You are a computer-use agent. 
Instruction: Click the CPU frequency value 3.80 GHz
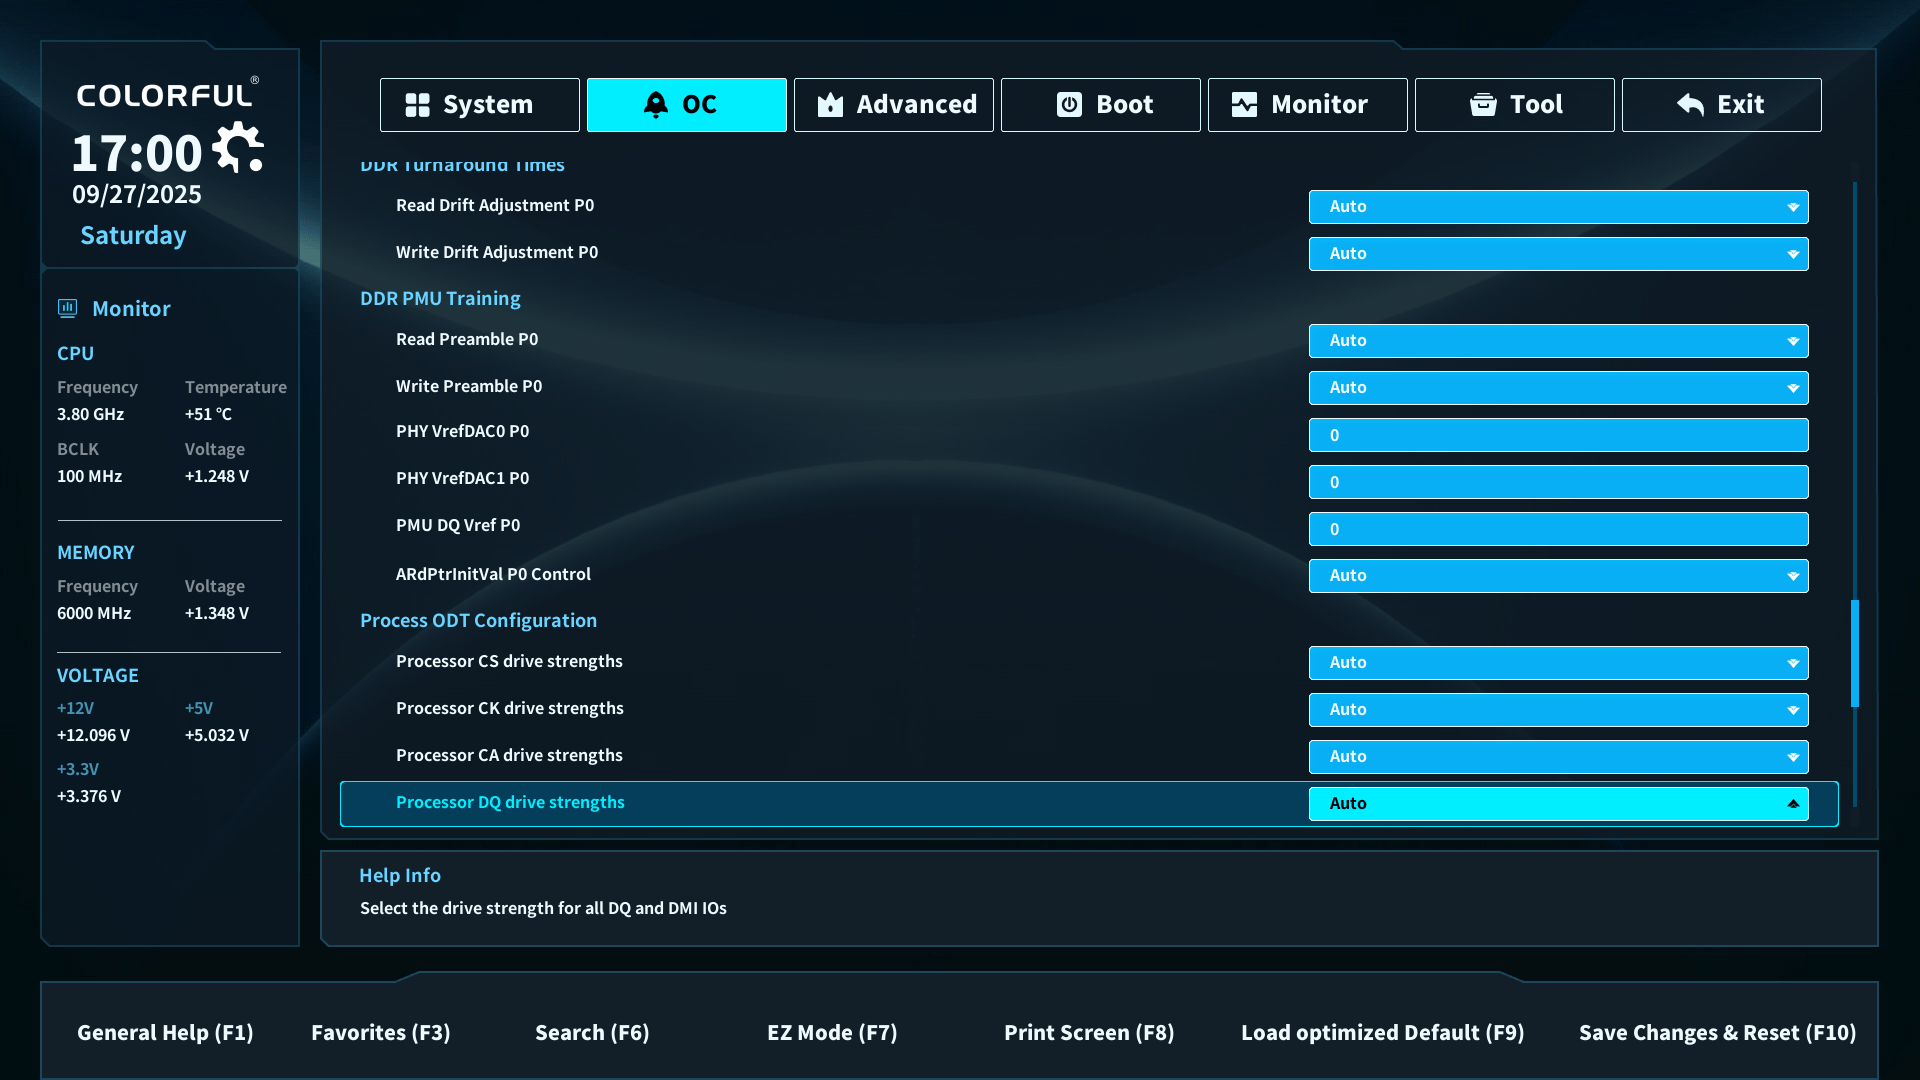pos(91,414)
